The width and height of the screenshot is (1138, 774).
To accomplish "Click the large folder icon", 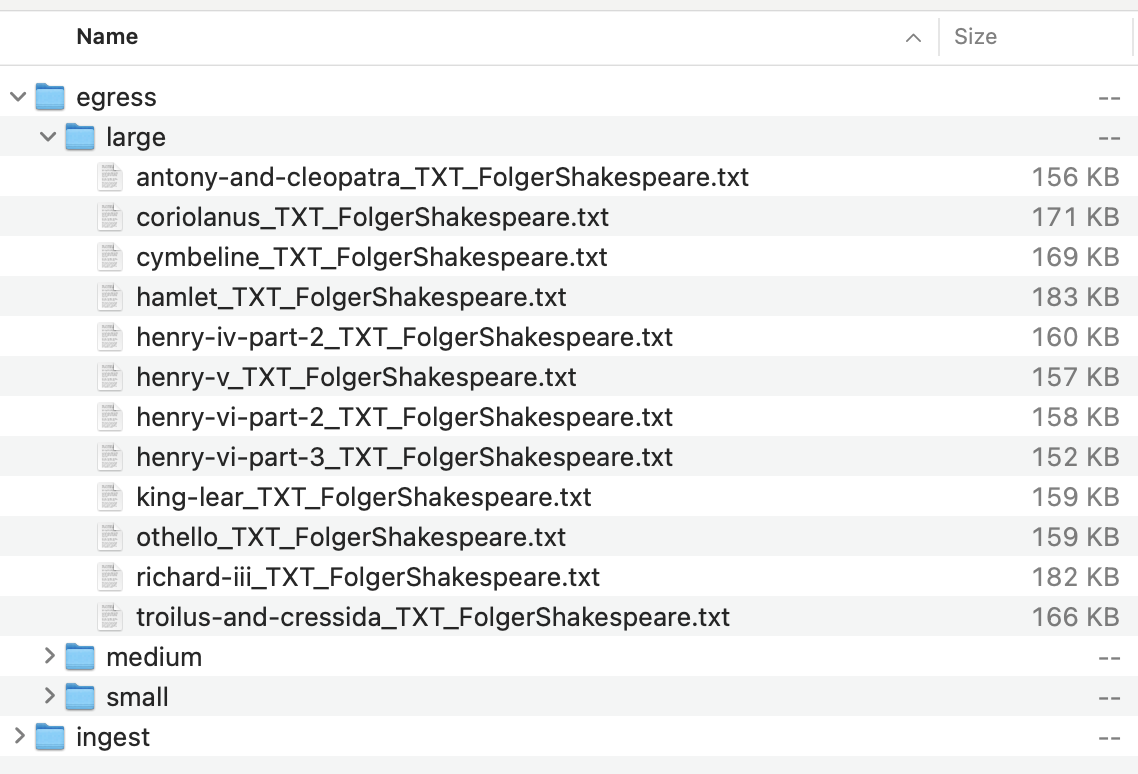I will (80, 137).
